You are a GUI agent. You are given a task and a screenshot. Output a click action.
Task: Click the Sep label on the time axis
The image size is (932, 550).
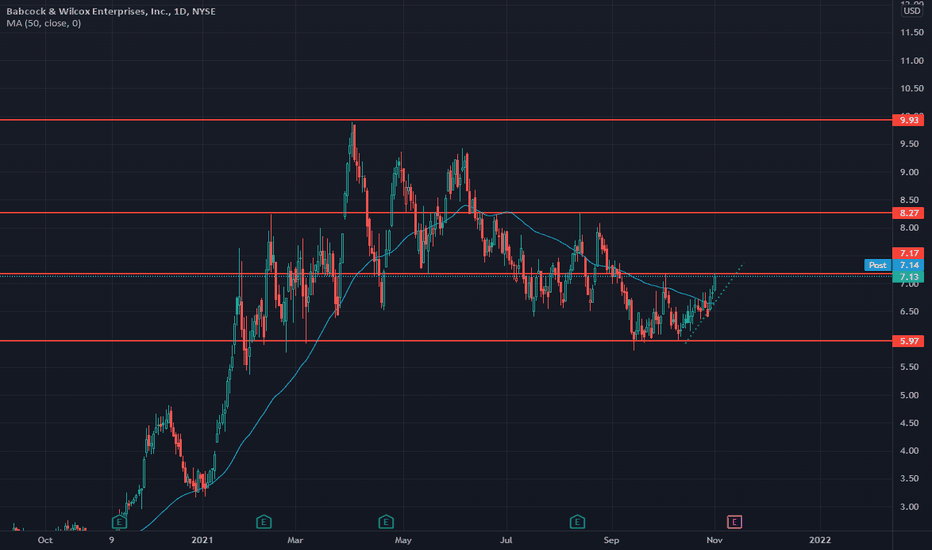[611, 540]
